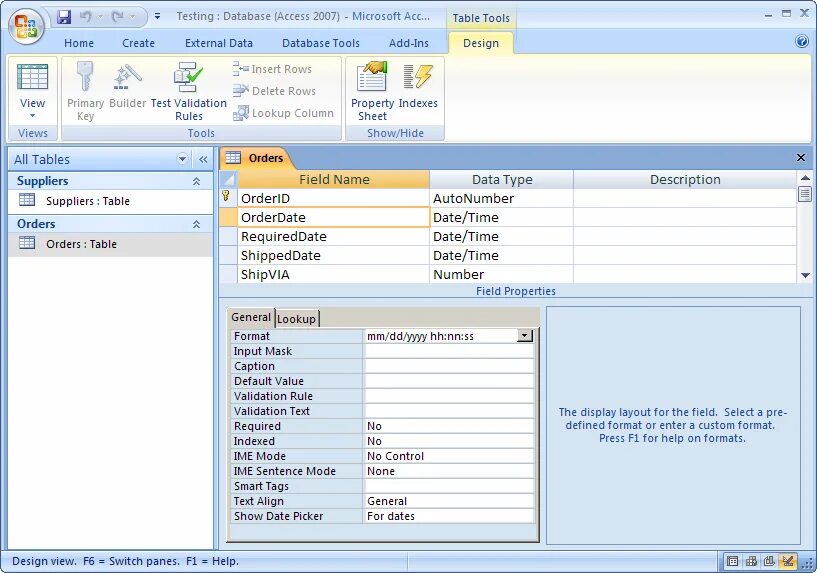
Task: Click Delete Rows in Tools group
Action: coord(274,91)
